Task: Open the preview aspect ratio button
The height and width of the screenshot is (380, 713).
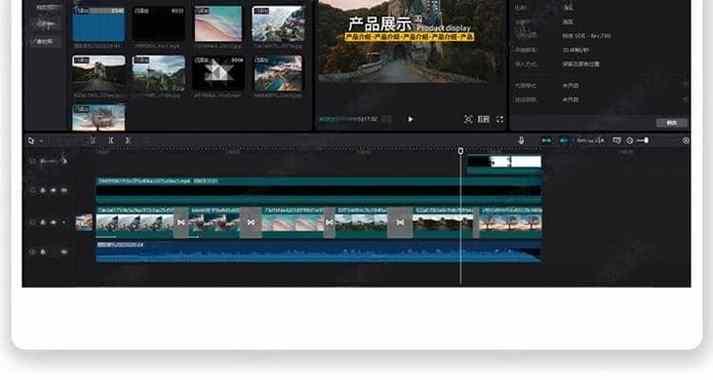Action: (483, 119)
